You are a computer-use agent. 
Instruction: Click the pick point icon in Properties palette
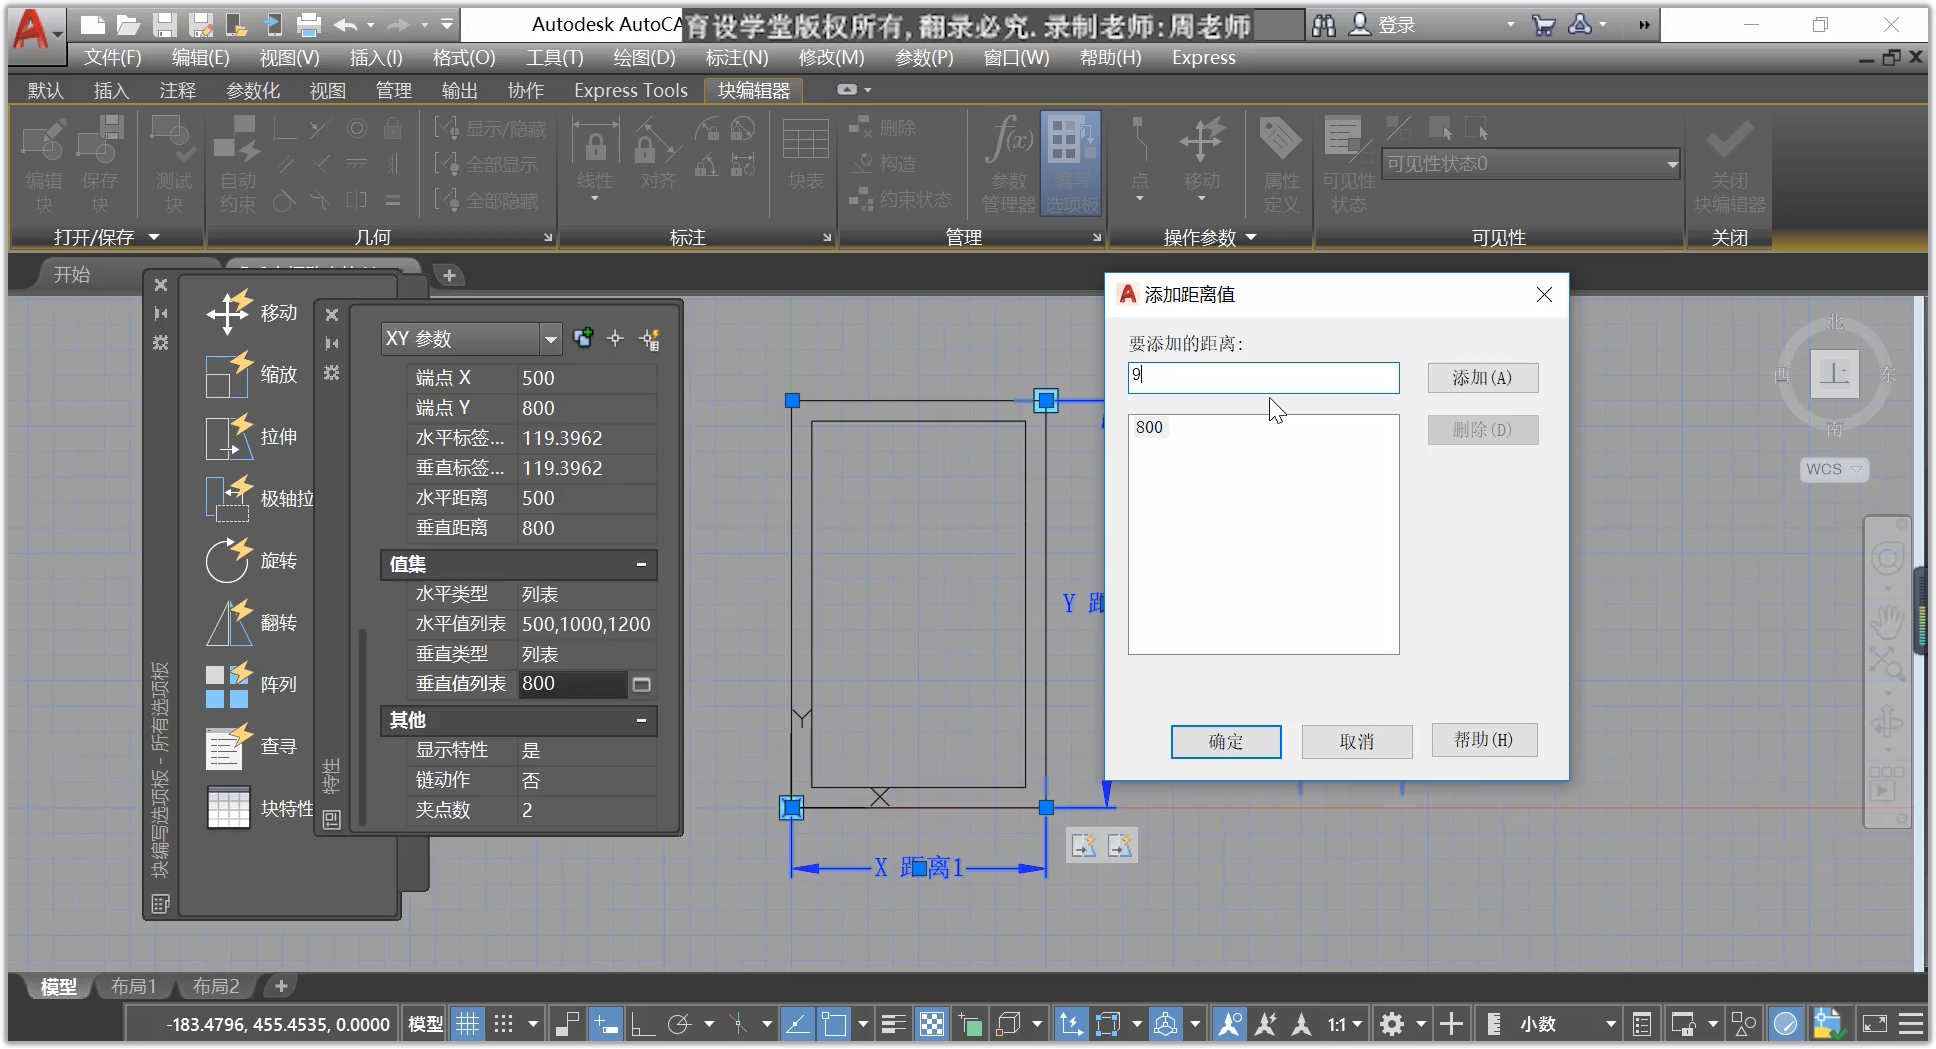[x=615, y=339]
